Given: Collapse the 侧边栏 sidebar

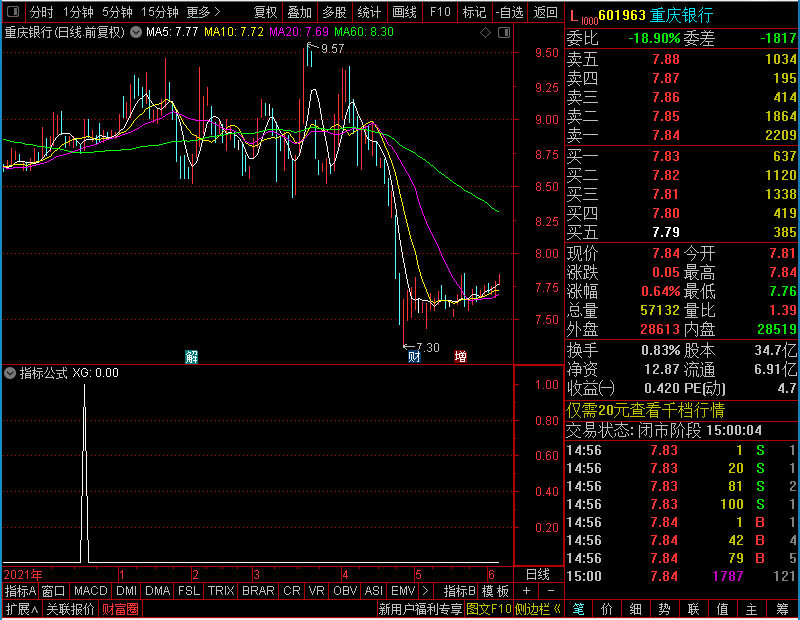Looking at the screenshot, I should (x=538, y=609).
